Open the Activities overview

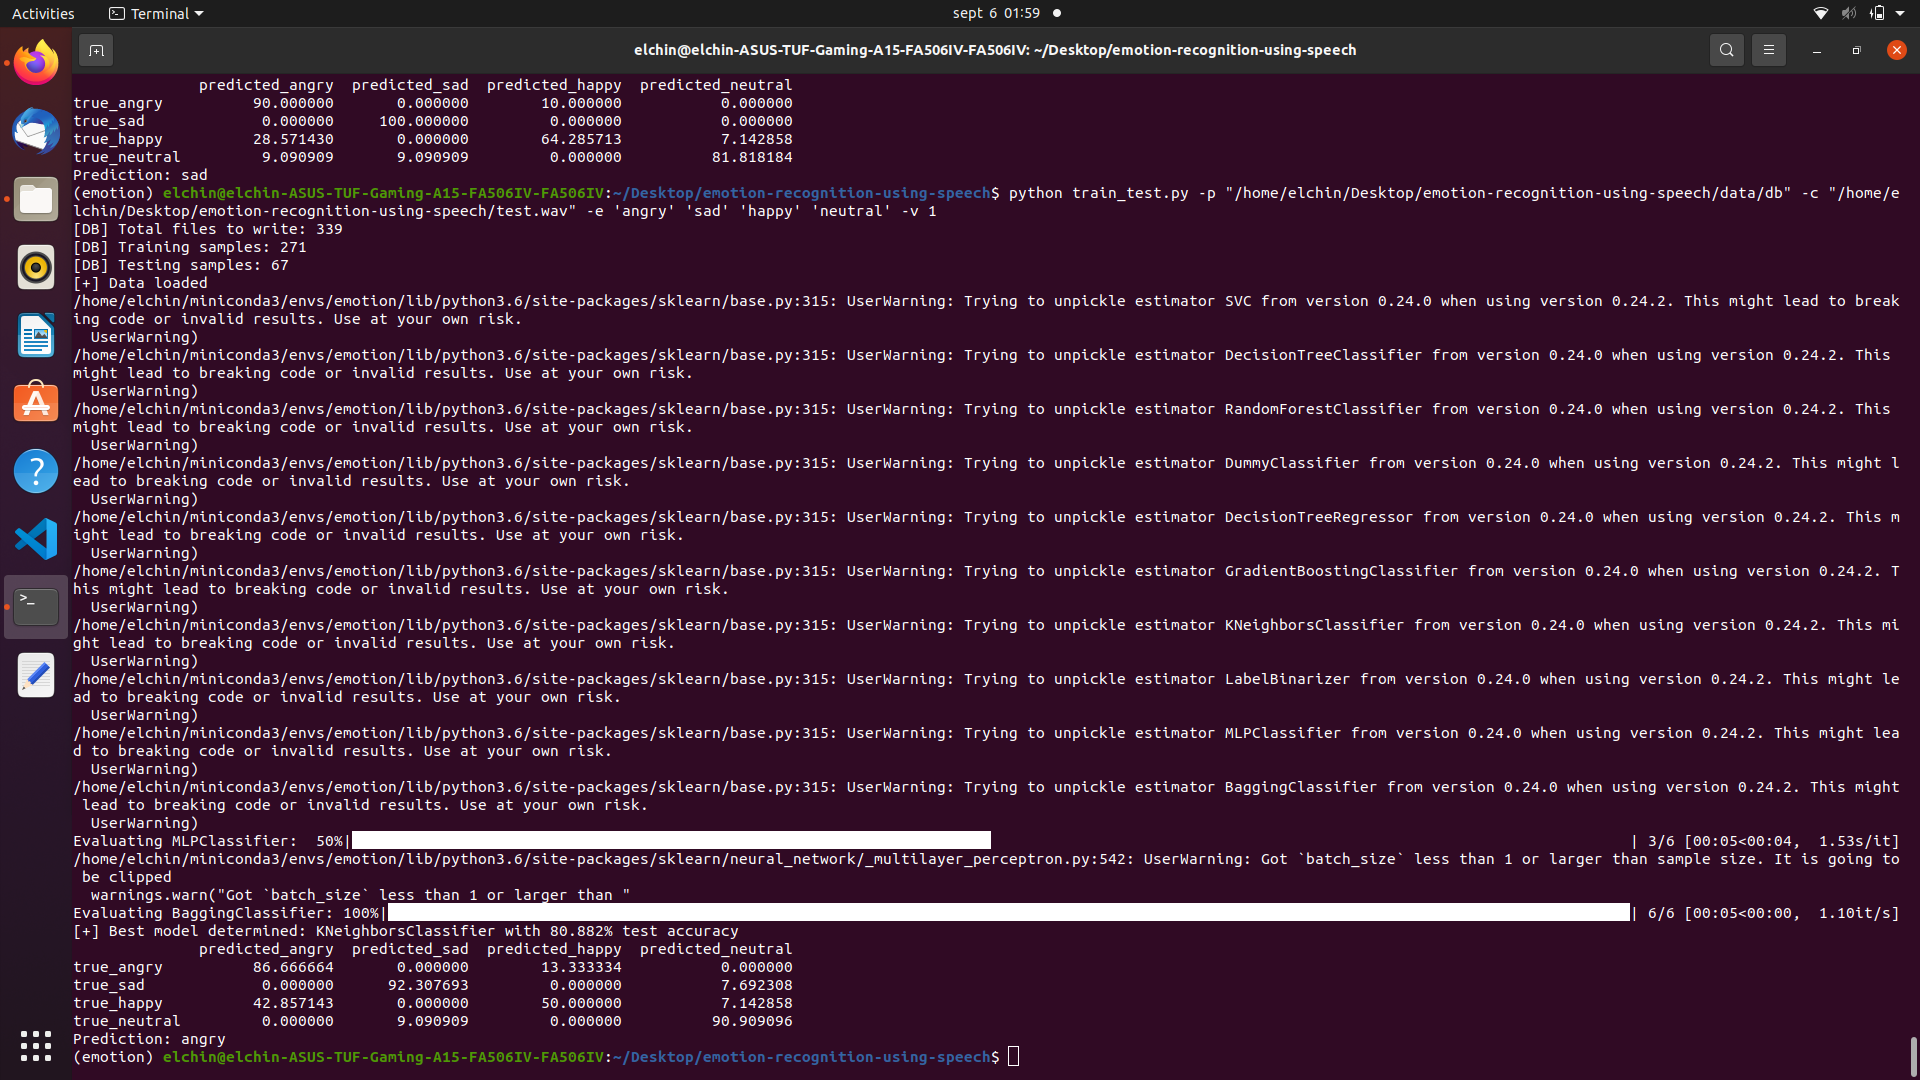point(43,13)
